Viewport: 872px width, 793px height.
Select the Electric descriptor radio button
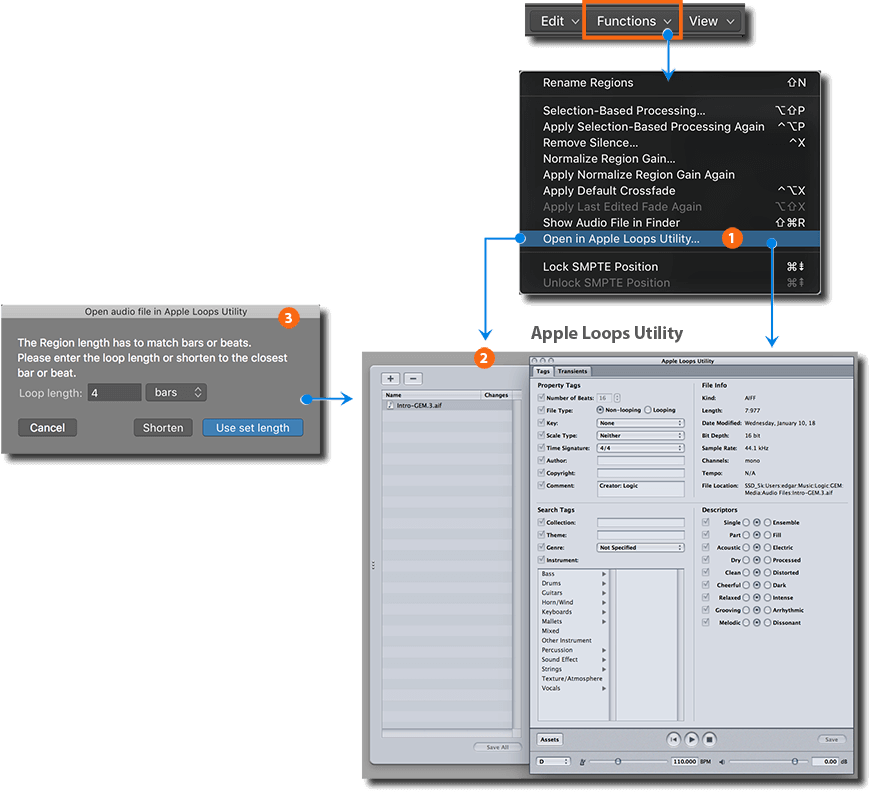768,548
